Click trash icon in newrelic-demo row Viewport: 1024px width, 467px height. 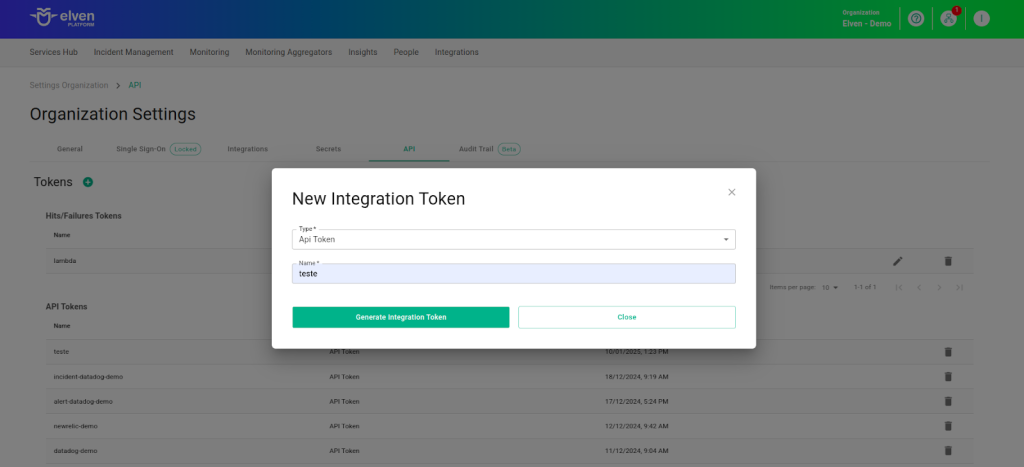[948, 426]
